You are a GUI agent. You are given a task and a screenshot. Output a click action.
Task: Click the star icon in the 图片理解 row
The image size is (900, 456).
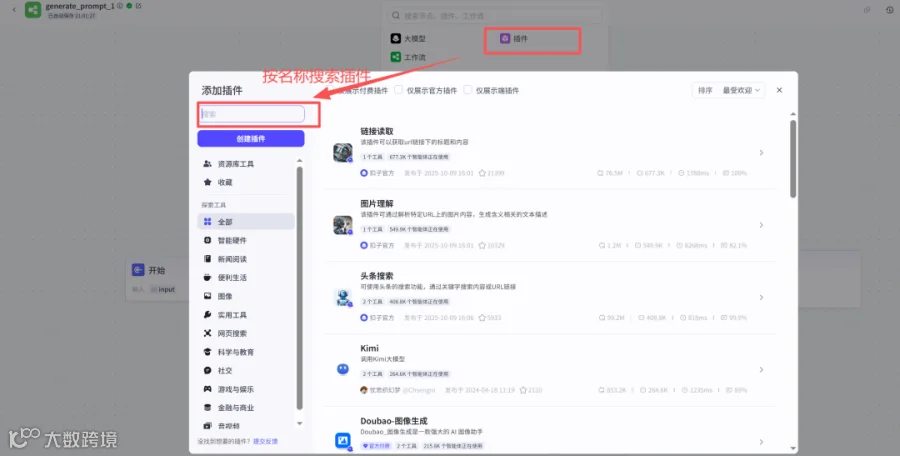[x=482, y=245]
